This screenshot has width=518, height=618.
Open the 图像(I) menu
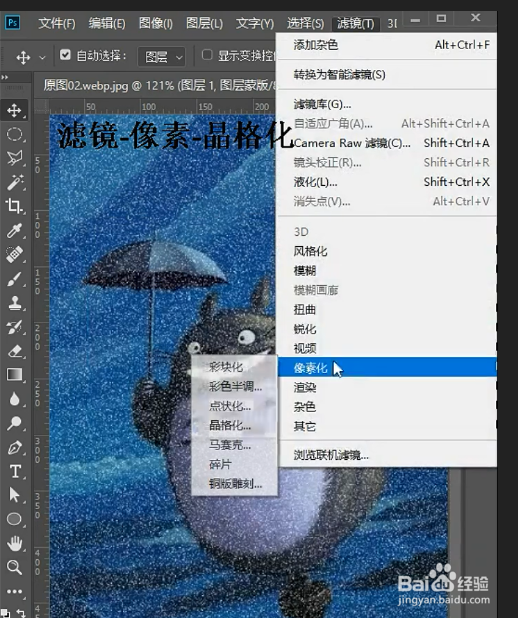tap(156, 23)
